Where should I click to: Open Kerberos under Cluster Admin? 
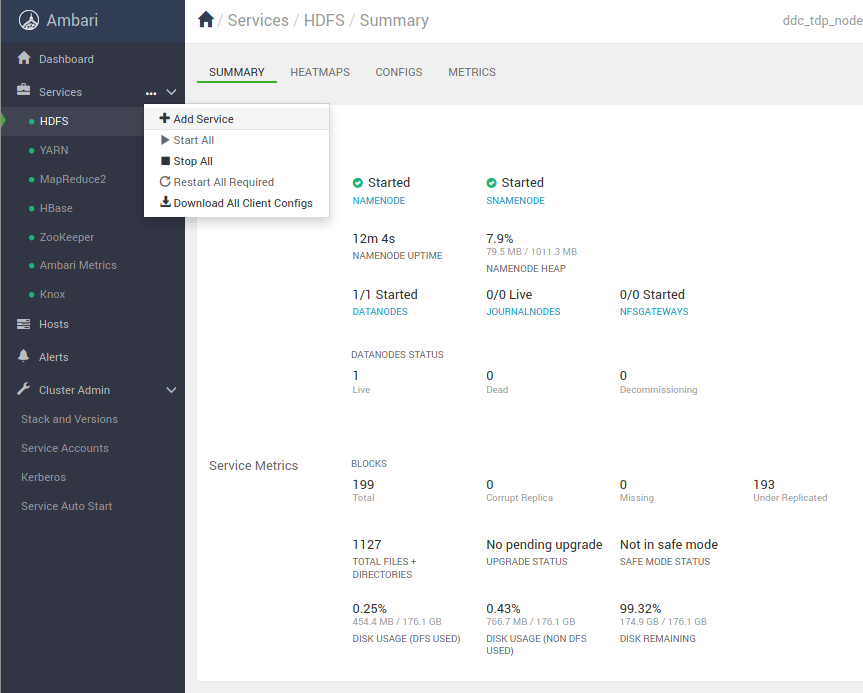tap(43, 477)
